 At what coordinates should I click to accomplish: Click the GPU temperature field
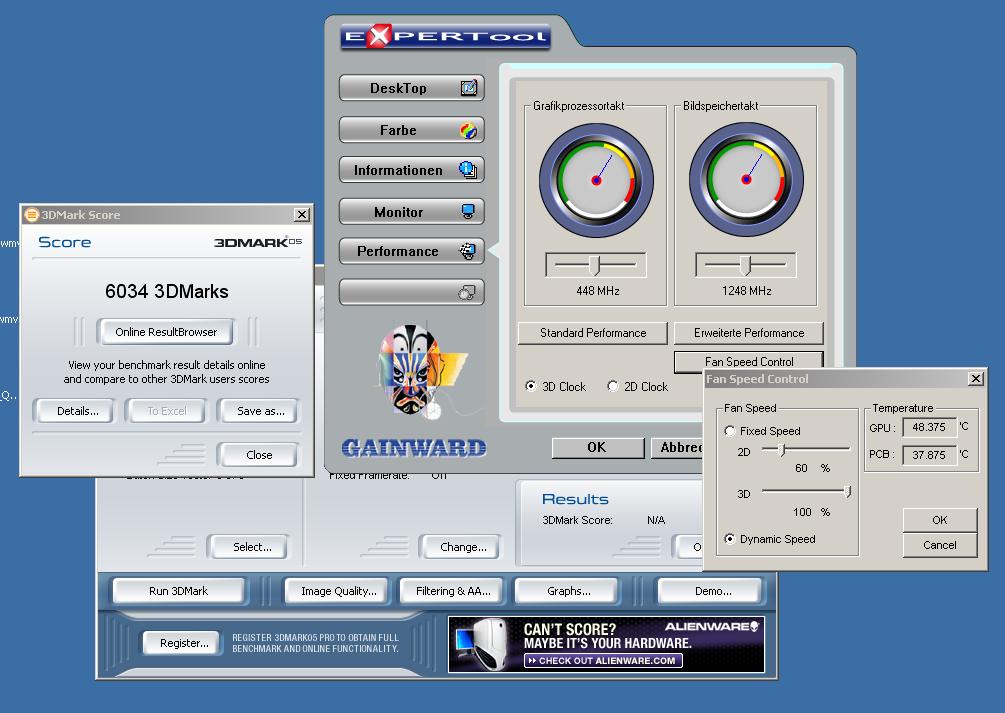[x=929, y=427]
